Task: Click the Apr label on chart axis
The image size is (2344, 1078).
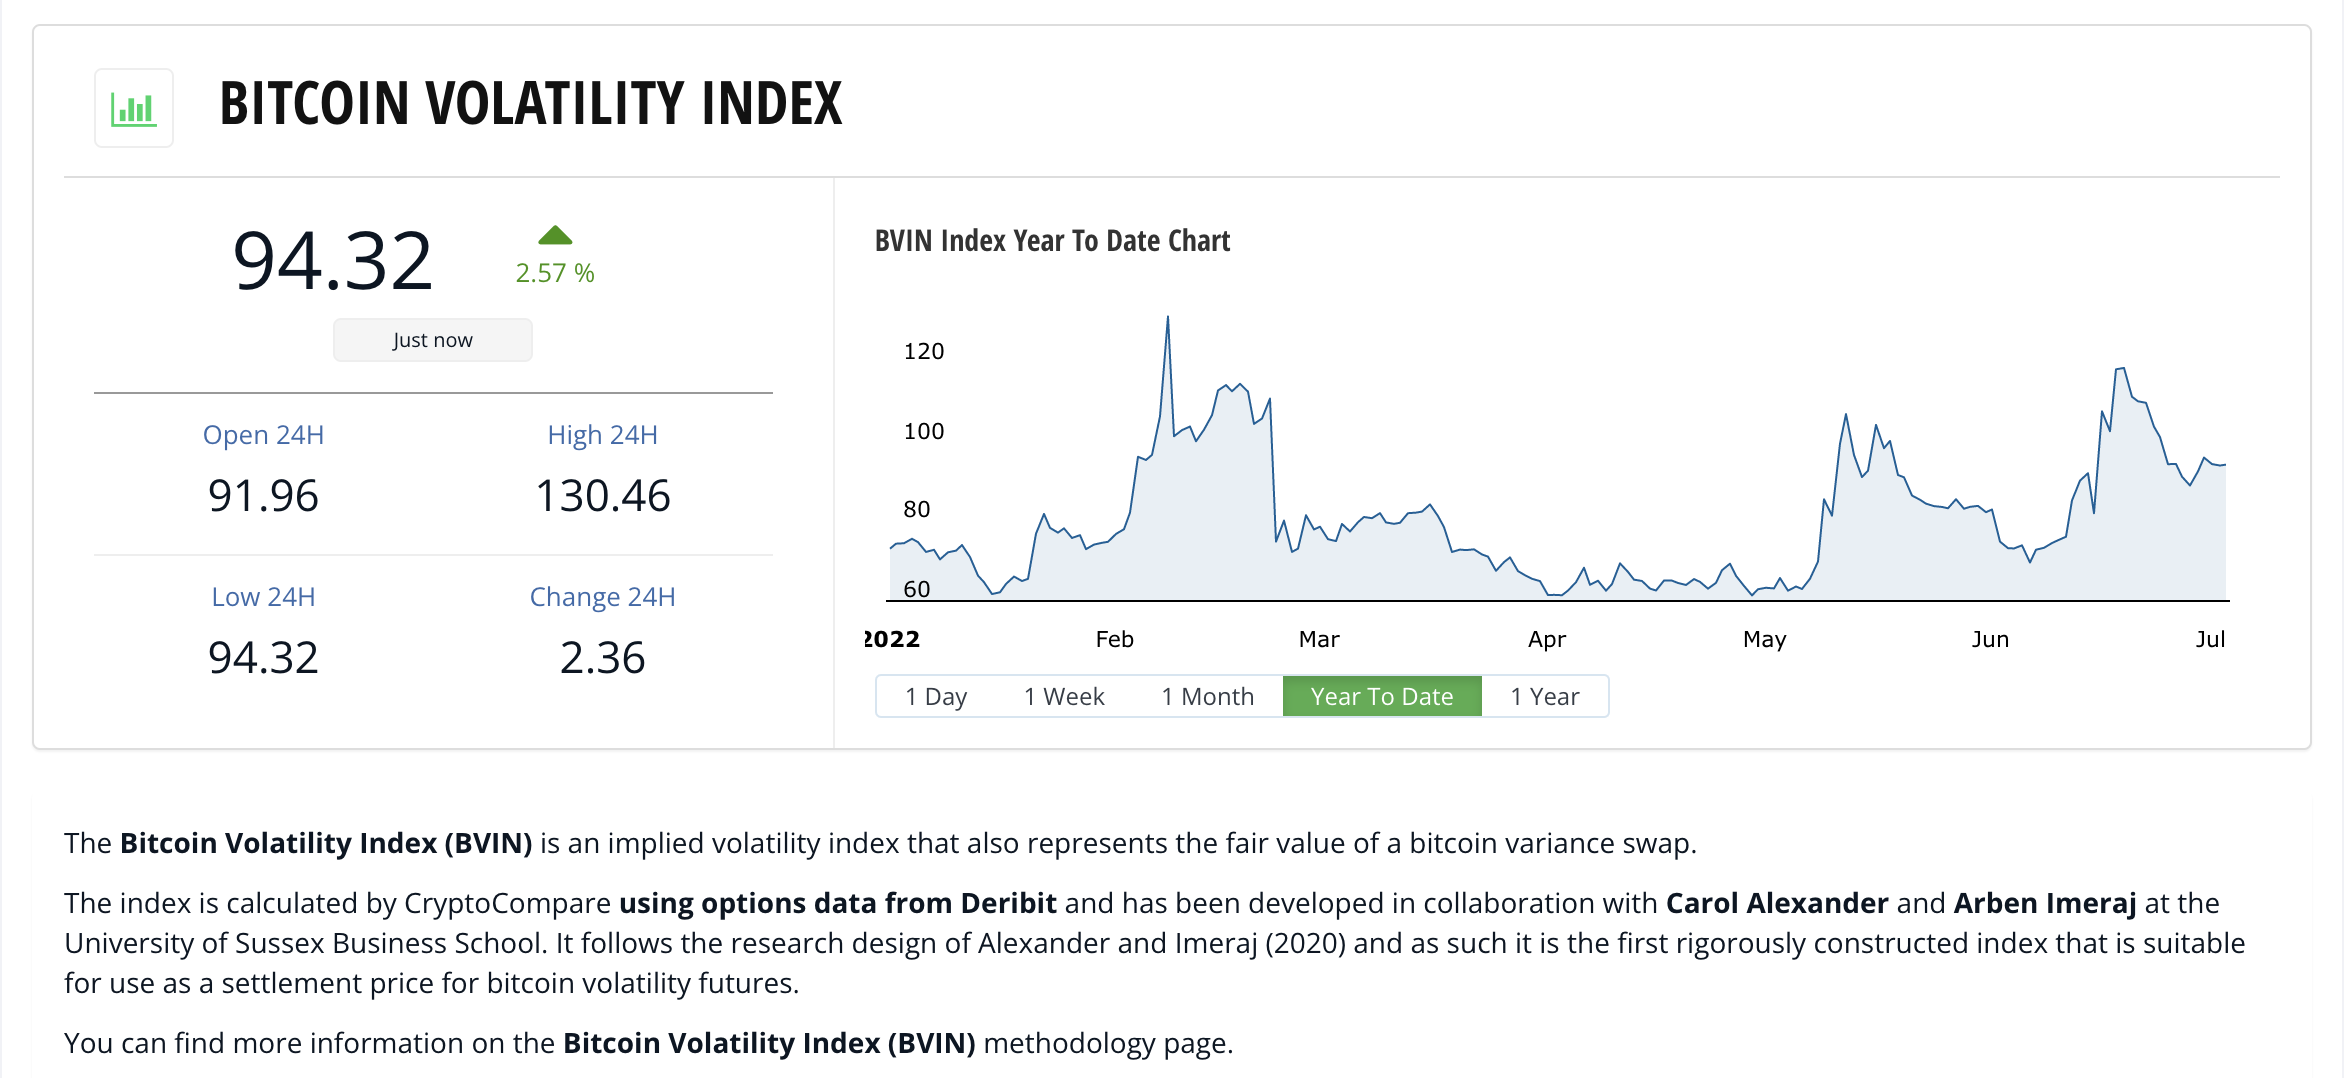Action: 1547,639
